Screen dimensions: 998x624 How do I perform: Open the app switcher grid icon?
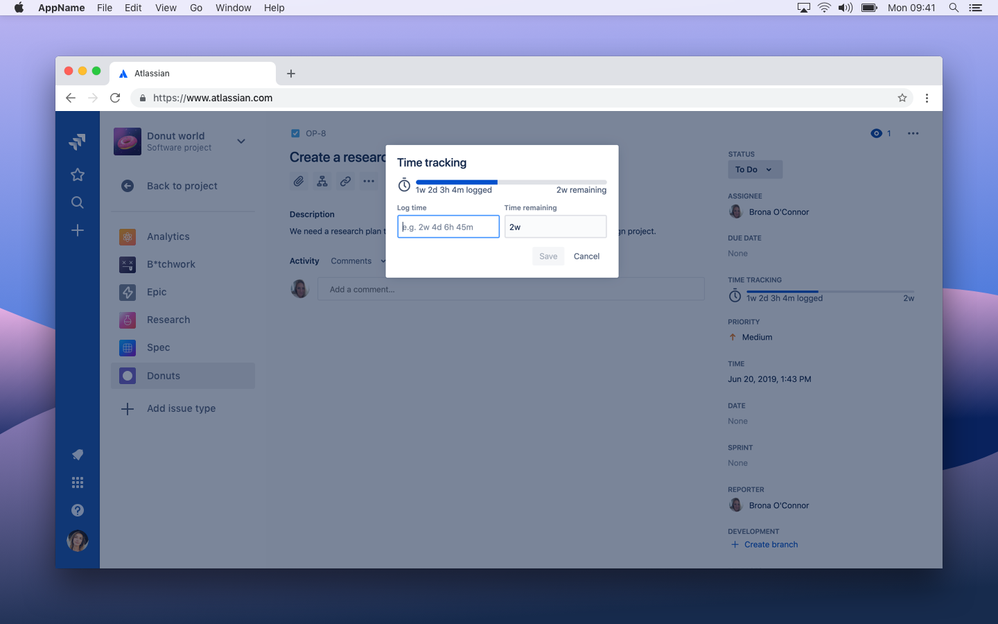point(78,483)
